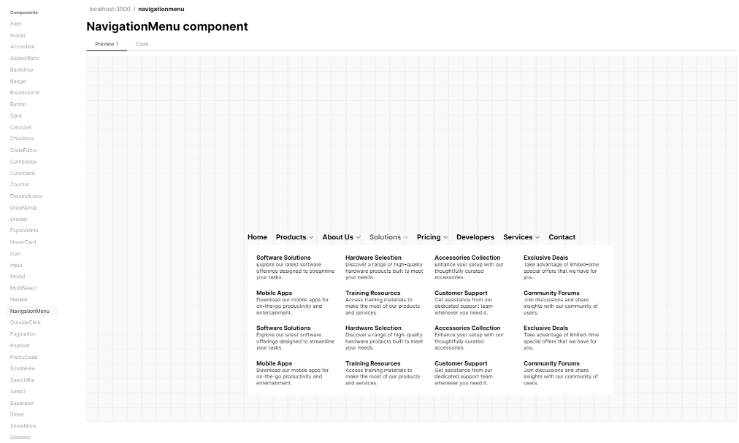Viewport: 739px width, 443px height.
Task: Select Developers in the navigation menu
Action: coord(475,237)
